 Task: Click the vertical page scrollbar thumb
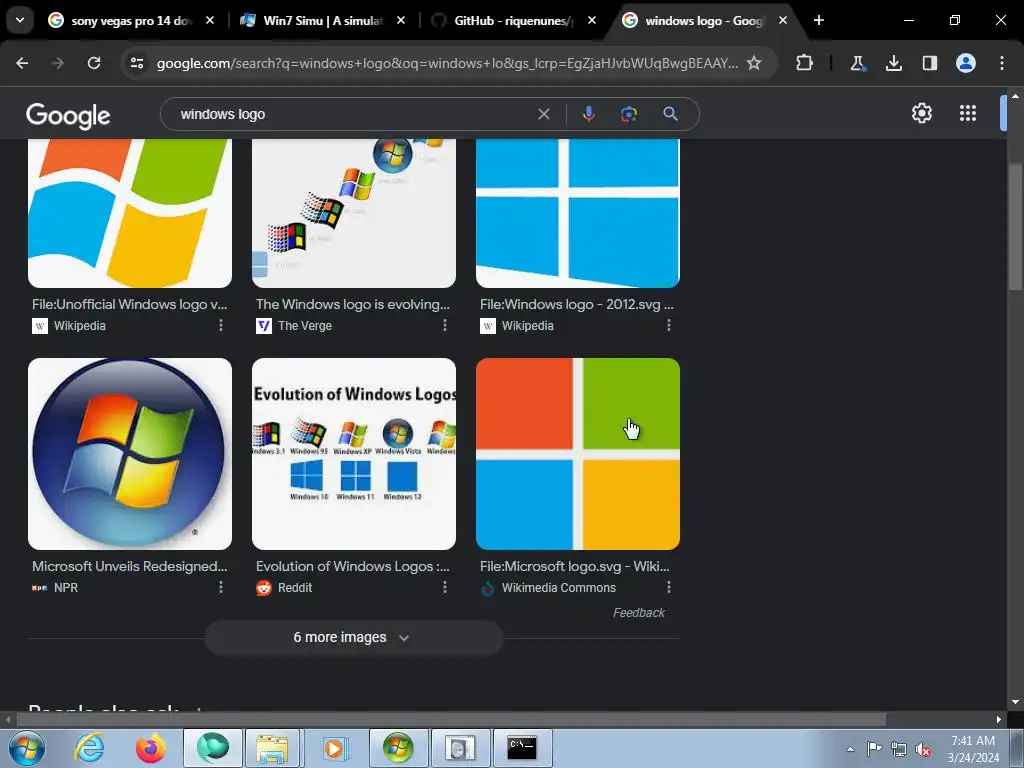[x=1016, y=225]
